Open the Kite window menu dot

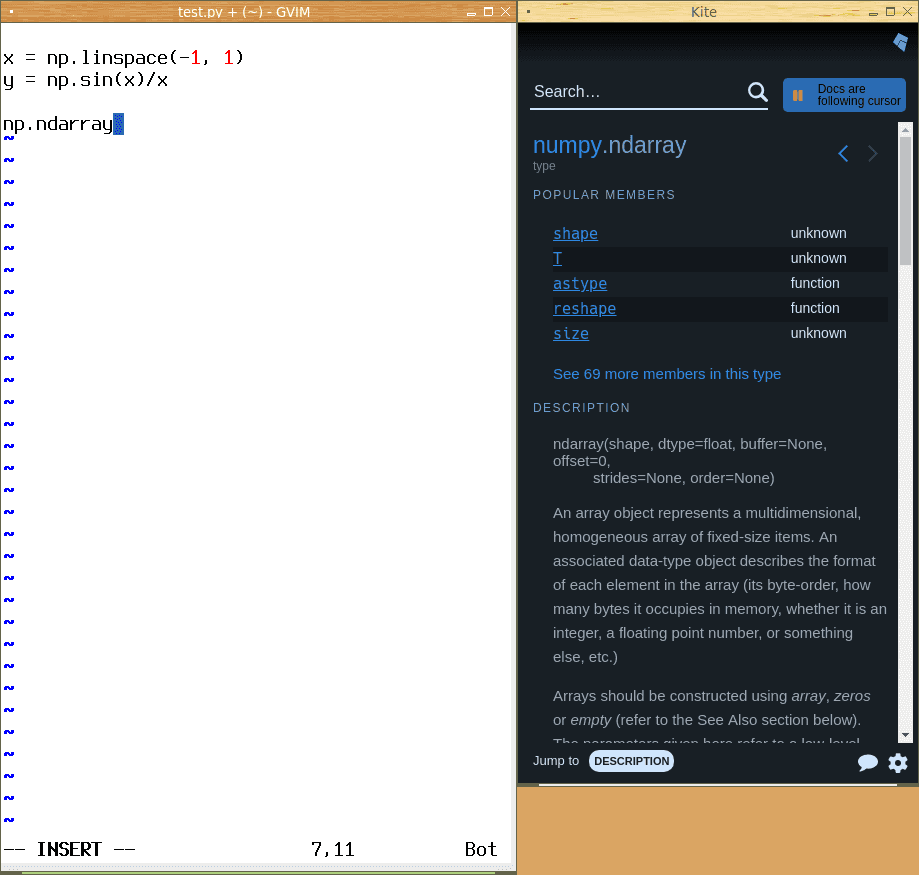pos(529,11)
